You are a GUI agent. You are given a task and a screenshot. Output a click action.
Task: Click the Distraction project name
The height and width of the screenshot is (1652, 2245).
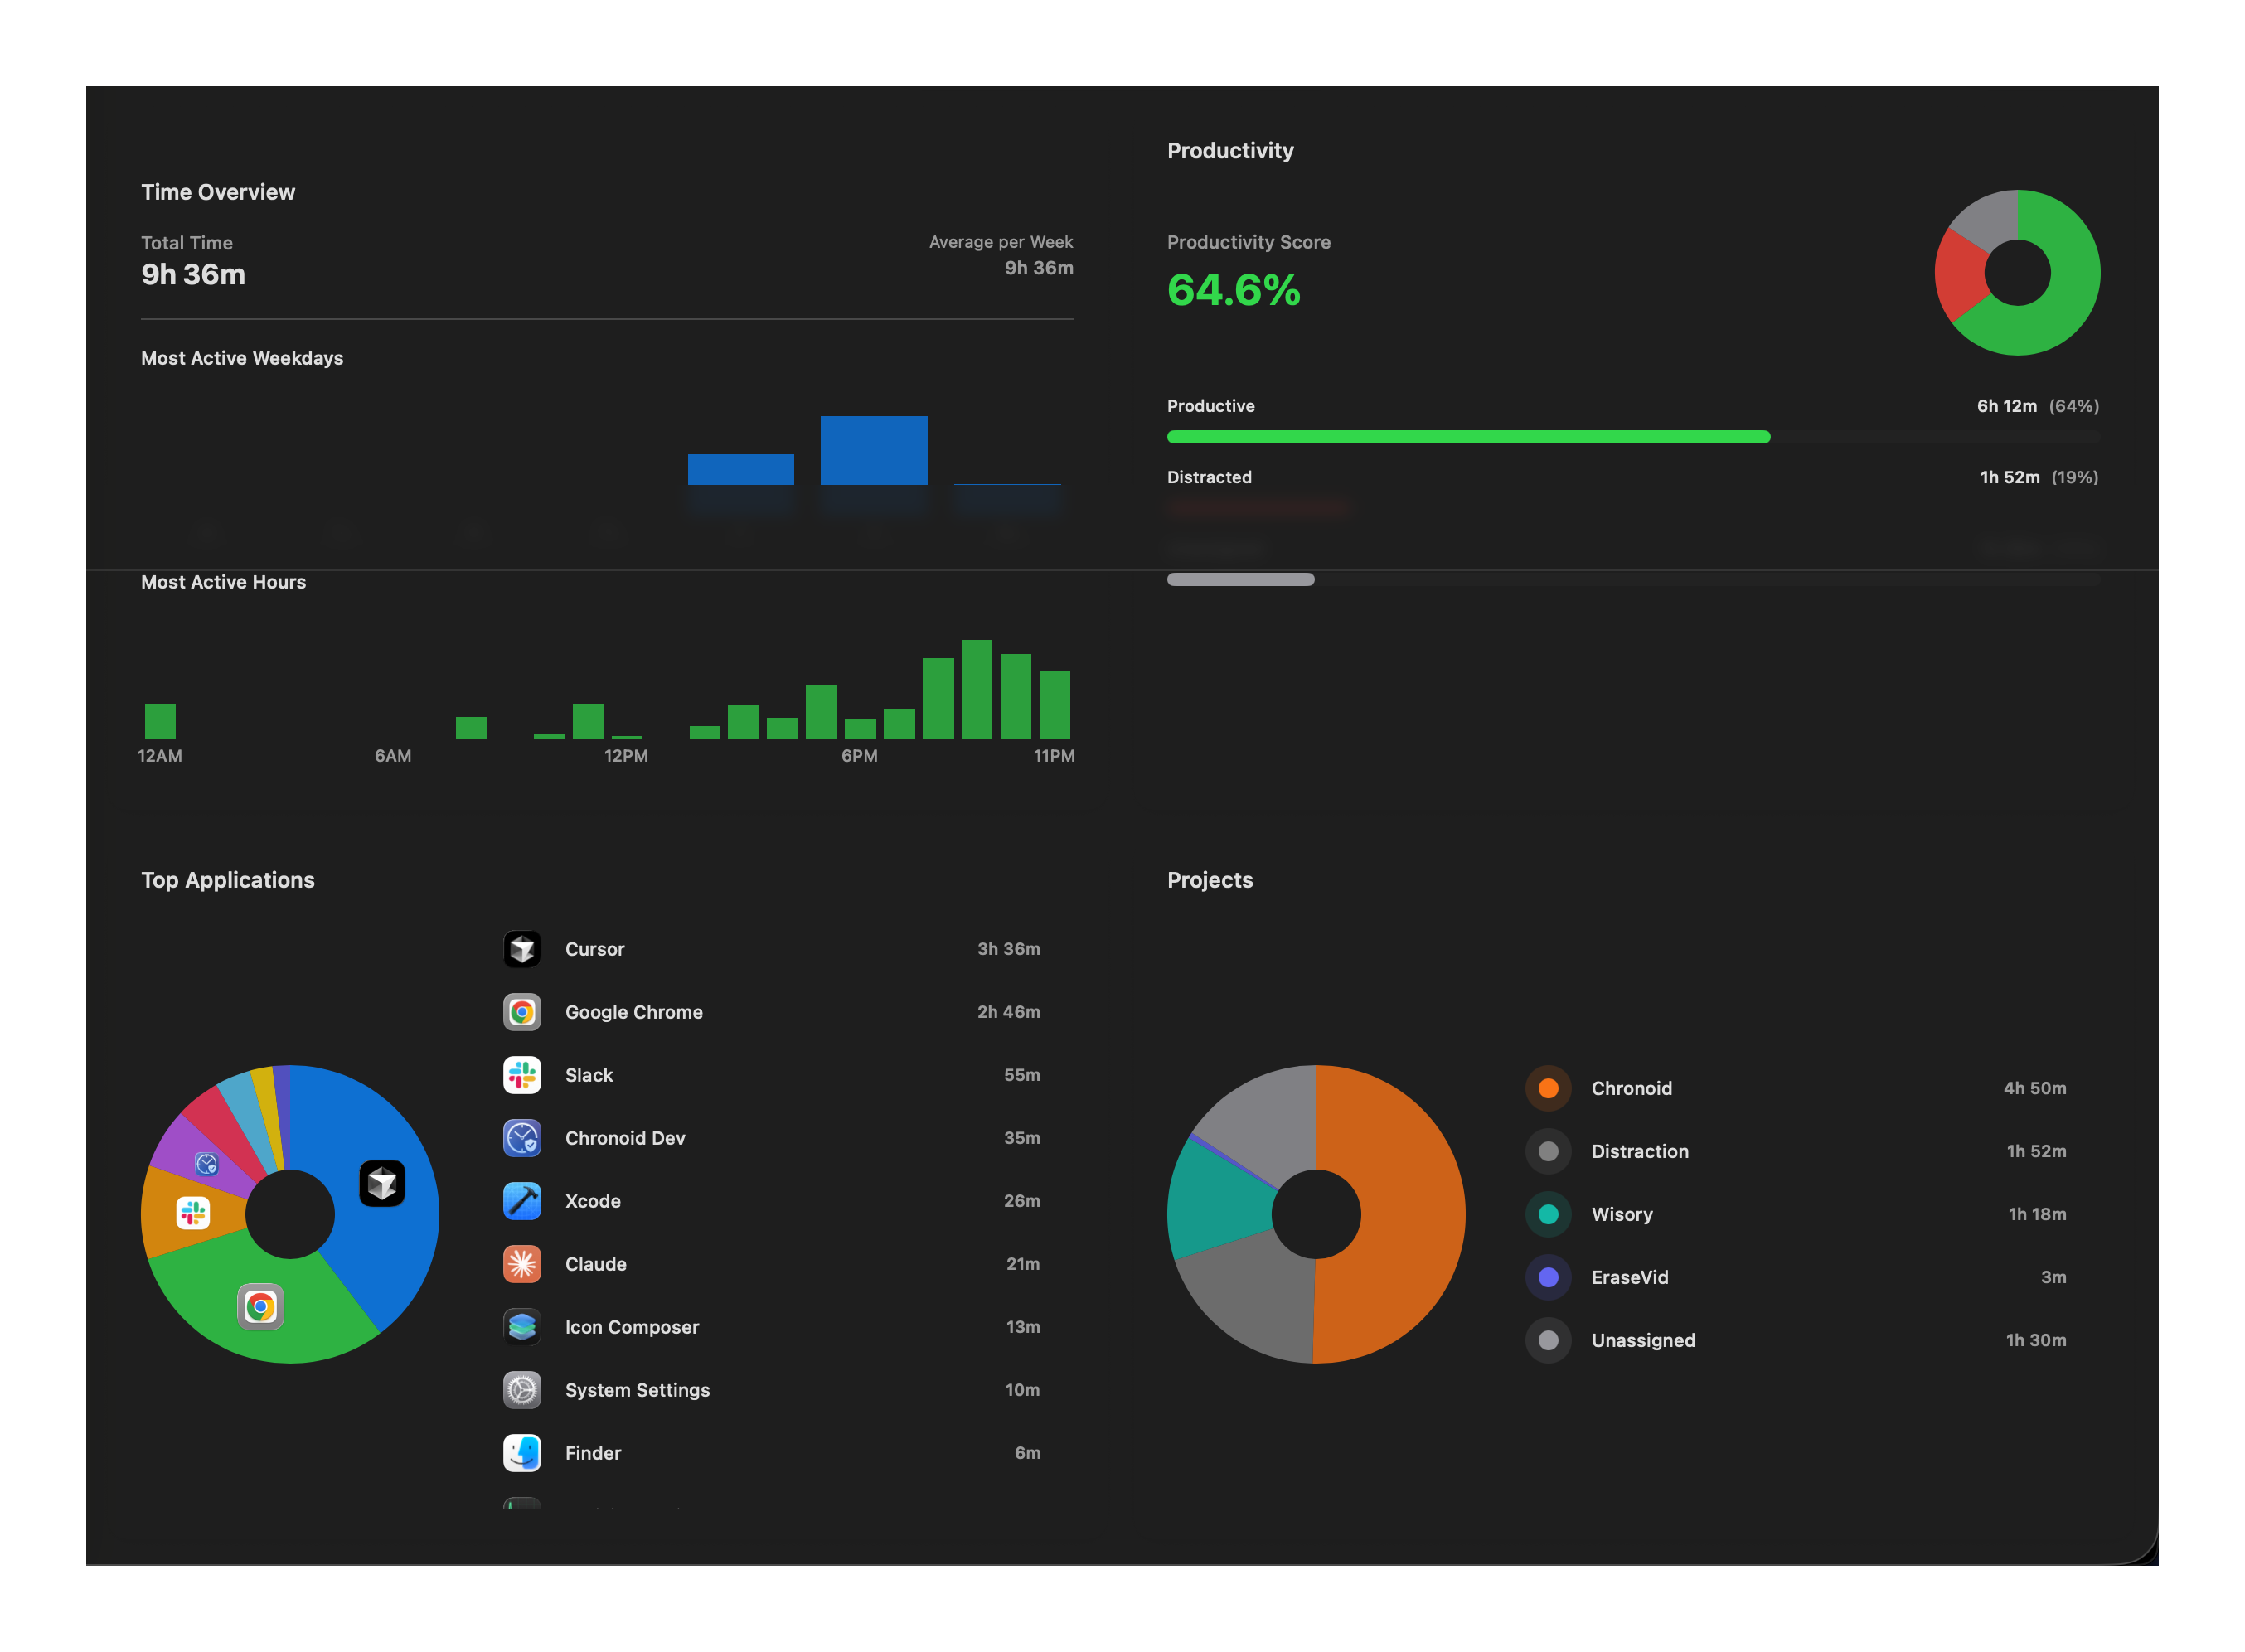[1640, 1151]
